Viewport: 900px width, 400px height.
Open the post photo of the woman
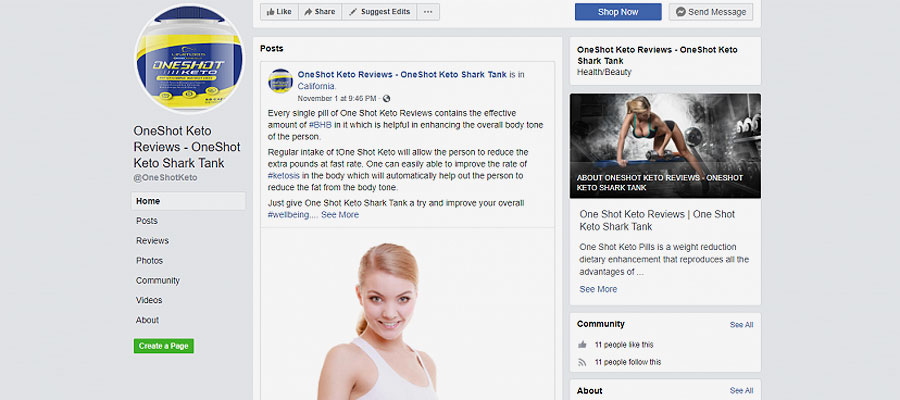click(x=408, y=314)
